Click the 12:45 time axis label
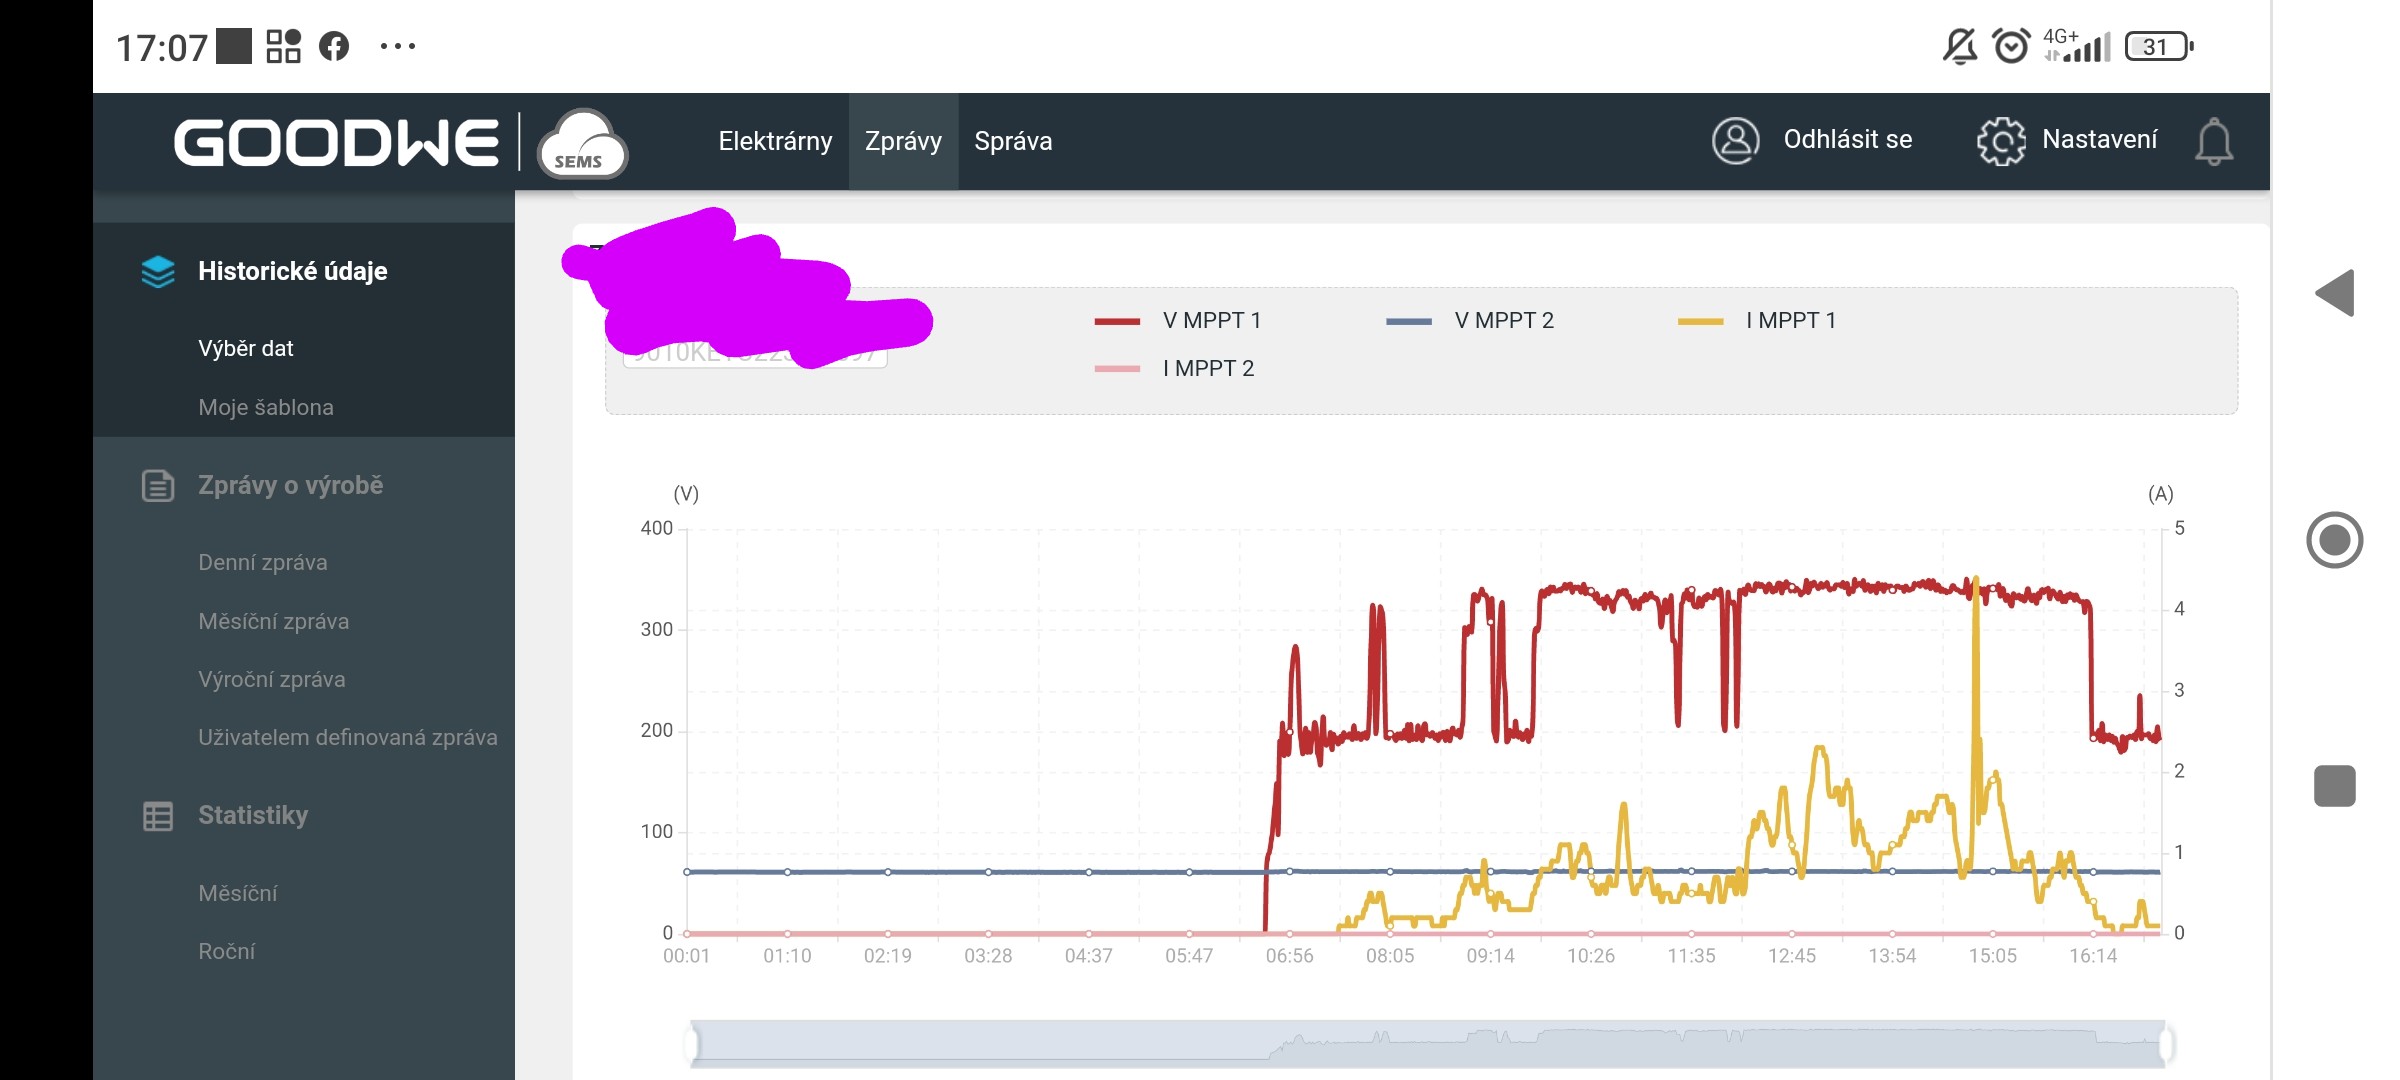The height and width of the screenshot is (1080, 2400). (1791, 956)
